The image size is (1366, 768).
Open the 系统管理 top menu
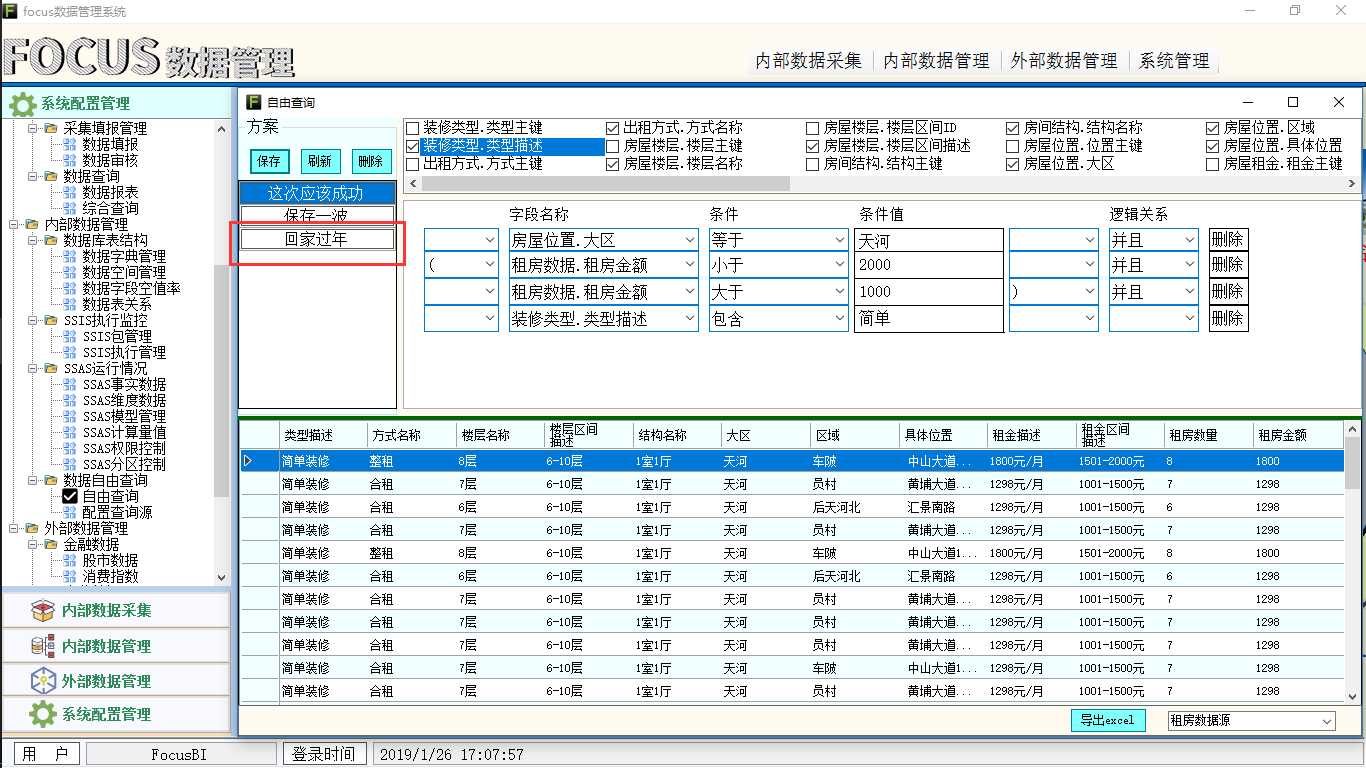click(x=1175, y=61)
